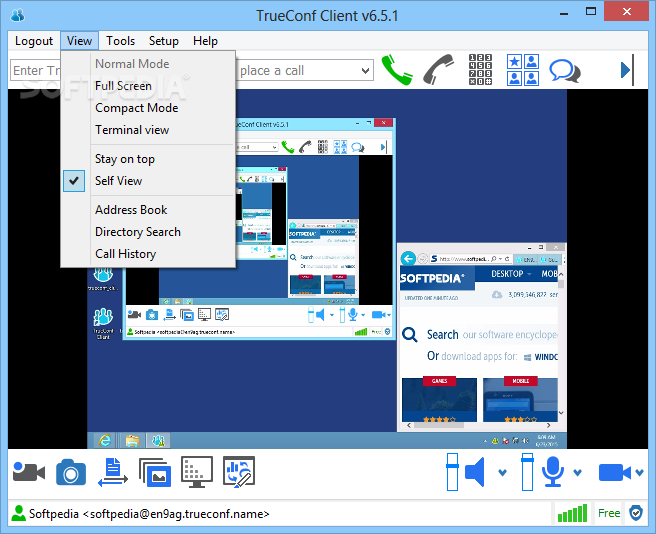
Task: Close the open View menu
Action: coord(79,41)
